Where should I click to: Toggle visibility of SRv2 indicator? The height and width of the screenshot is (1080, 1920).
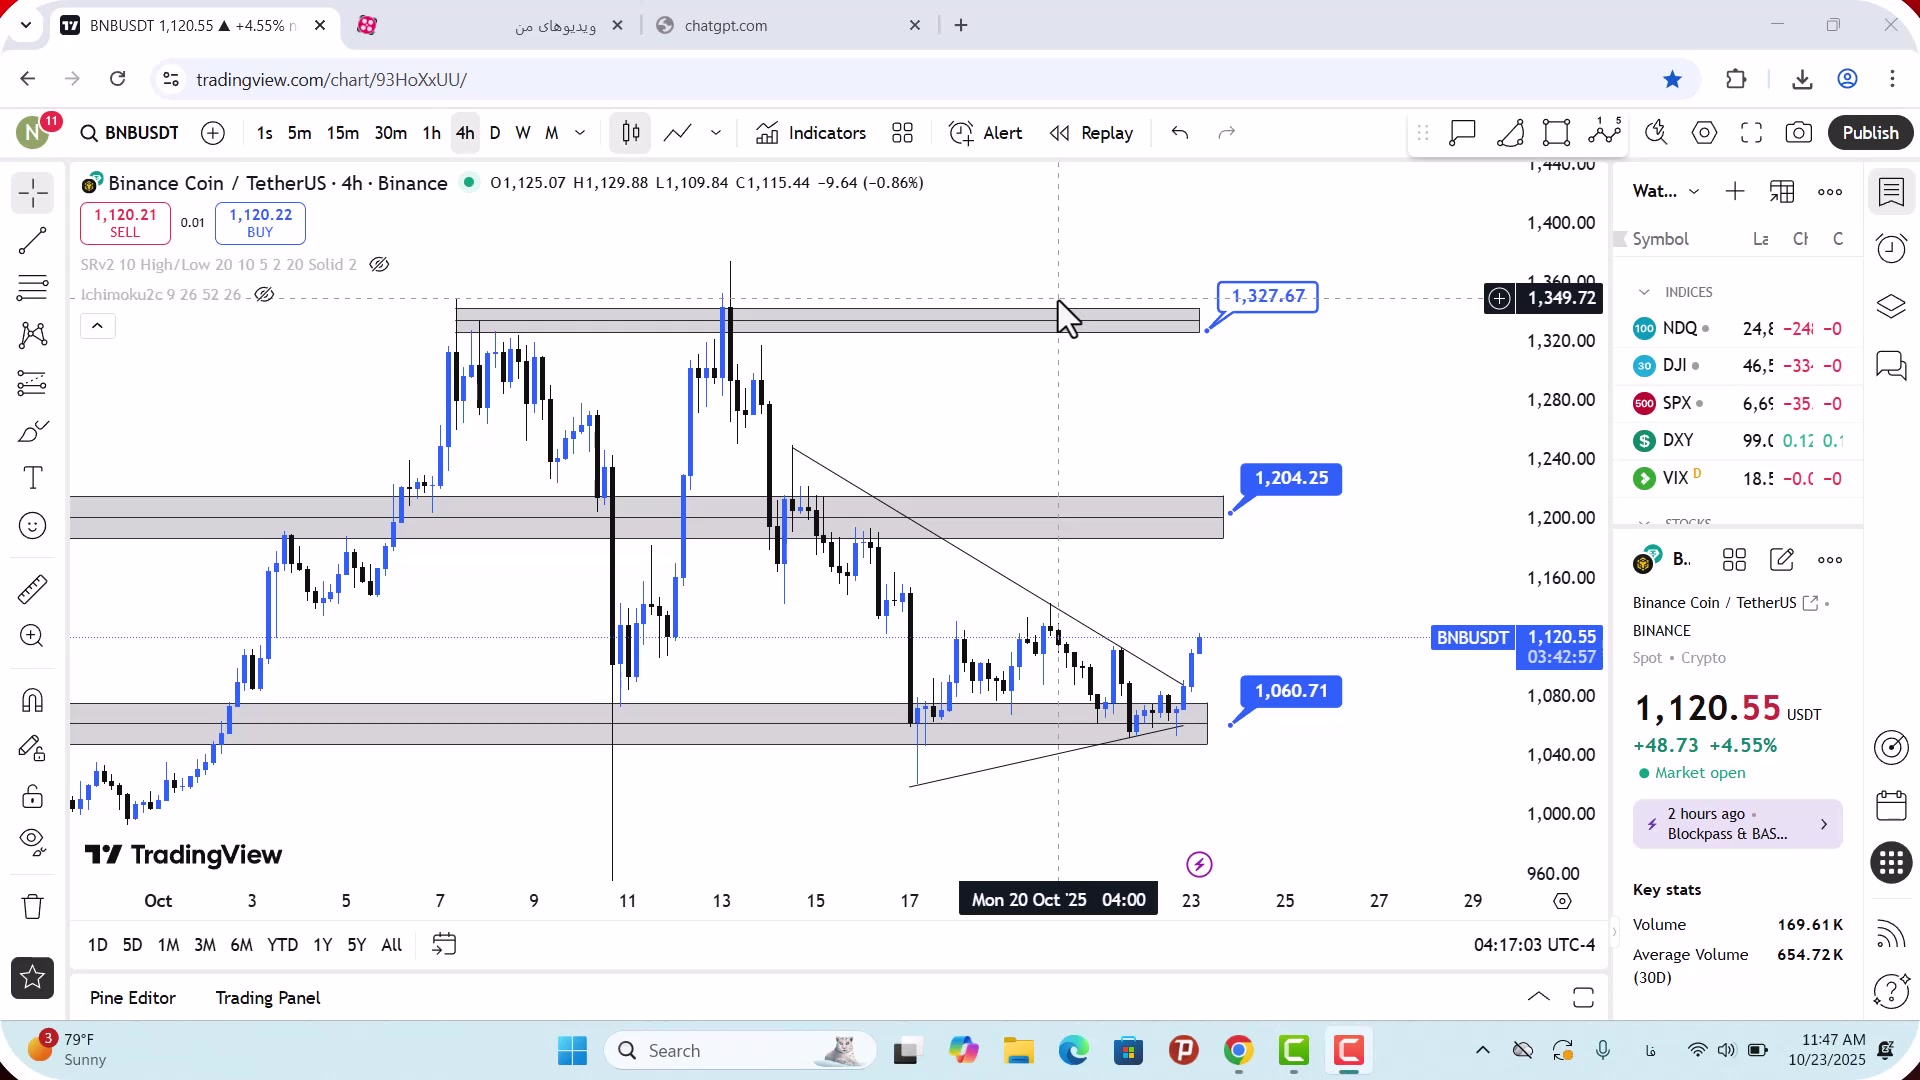pos(379,265)
